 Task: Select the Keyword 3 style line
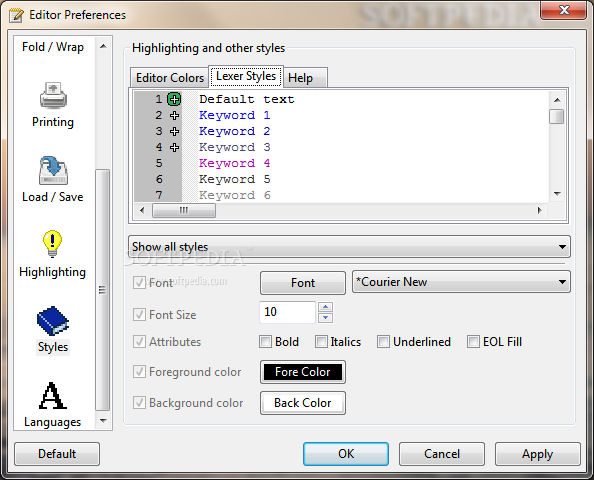click(234, 147)
